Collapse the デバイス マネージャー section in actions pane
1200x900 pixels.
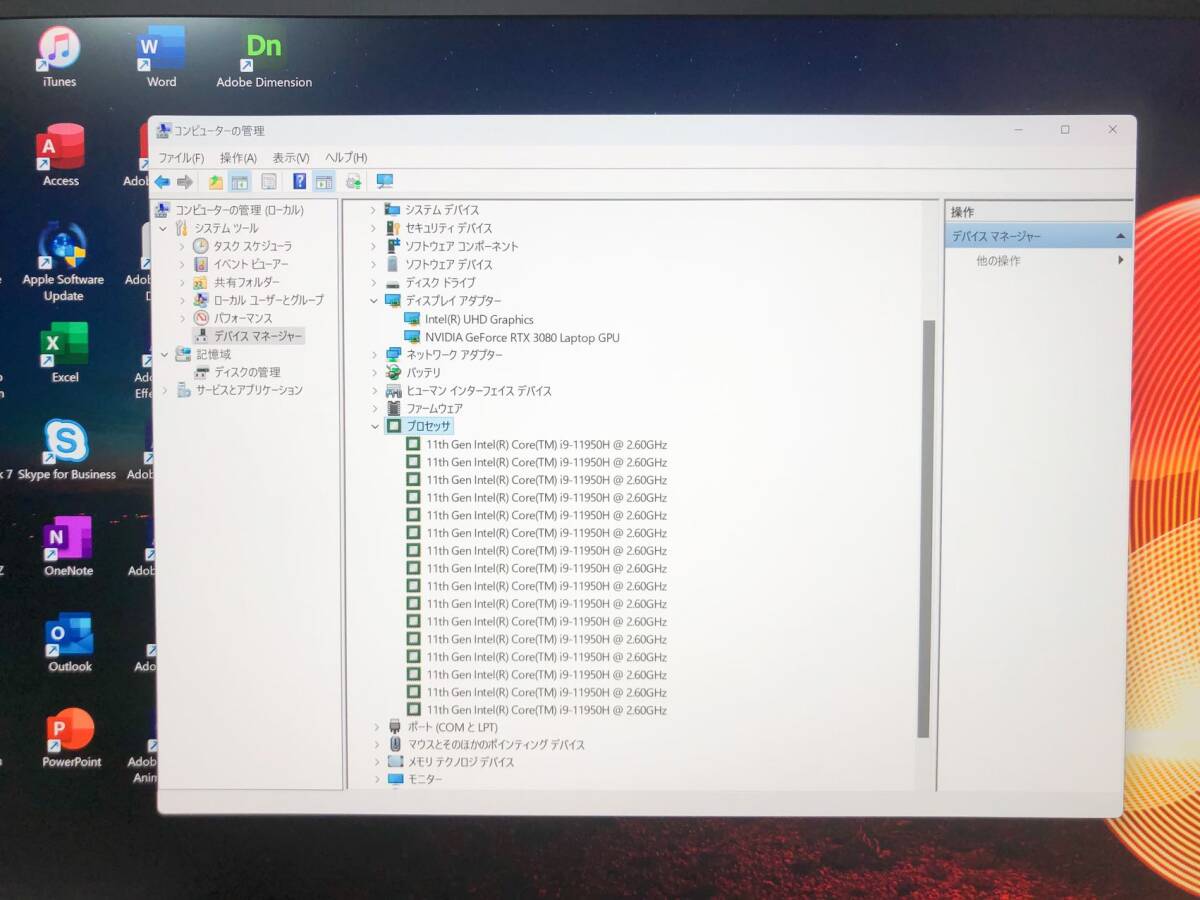pyautogui.click(x=1121, y=236)
